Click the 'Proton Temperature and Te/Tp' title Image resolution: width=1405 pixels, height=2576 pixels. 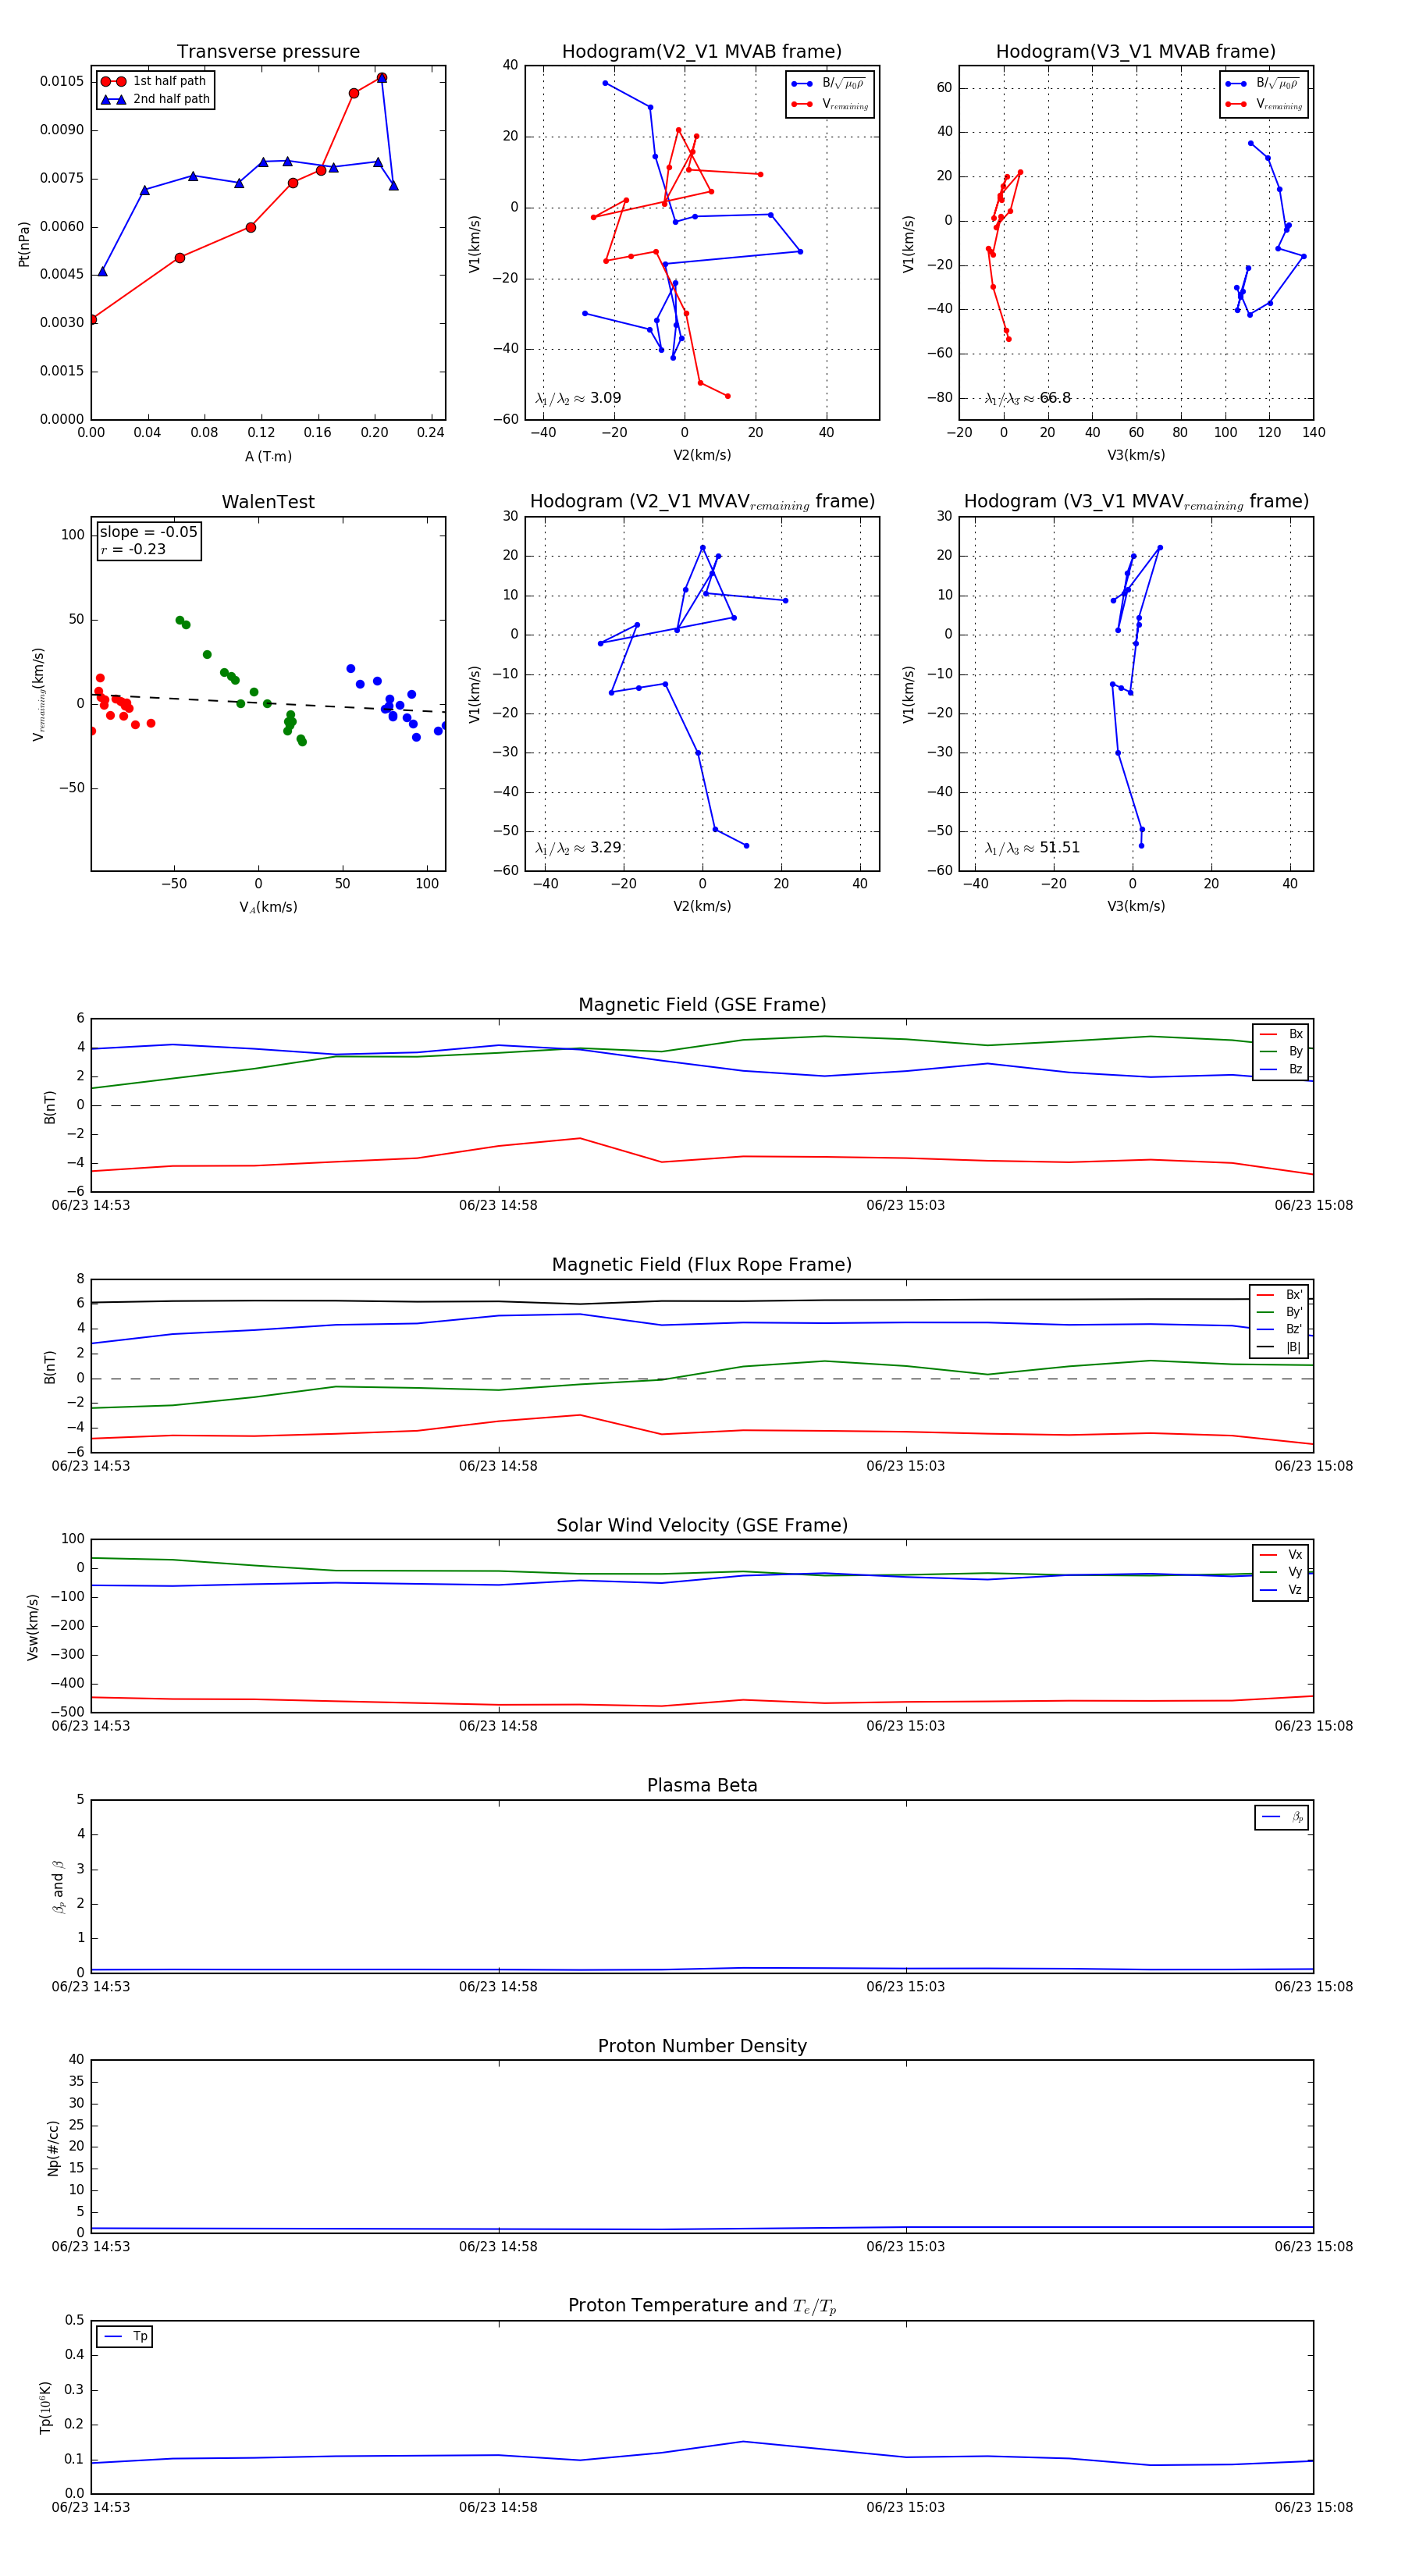pos(702,2306)
